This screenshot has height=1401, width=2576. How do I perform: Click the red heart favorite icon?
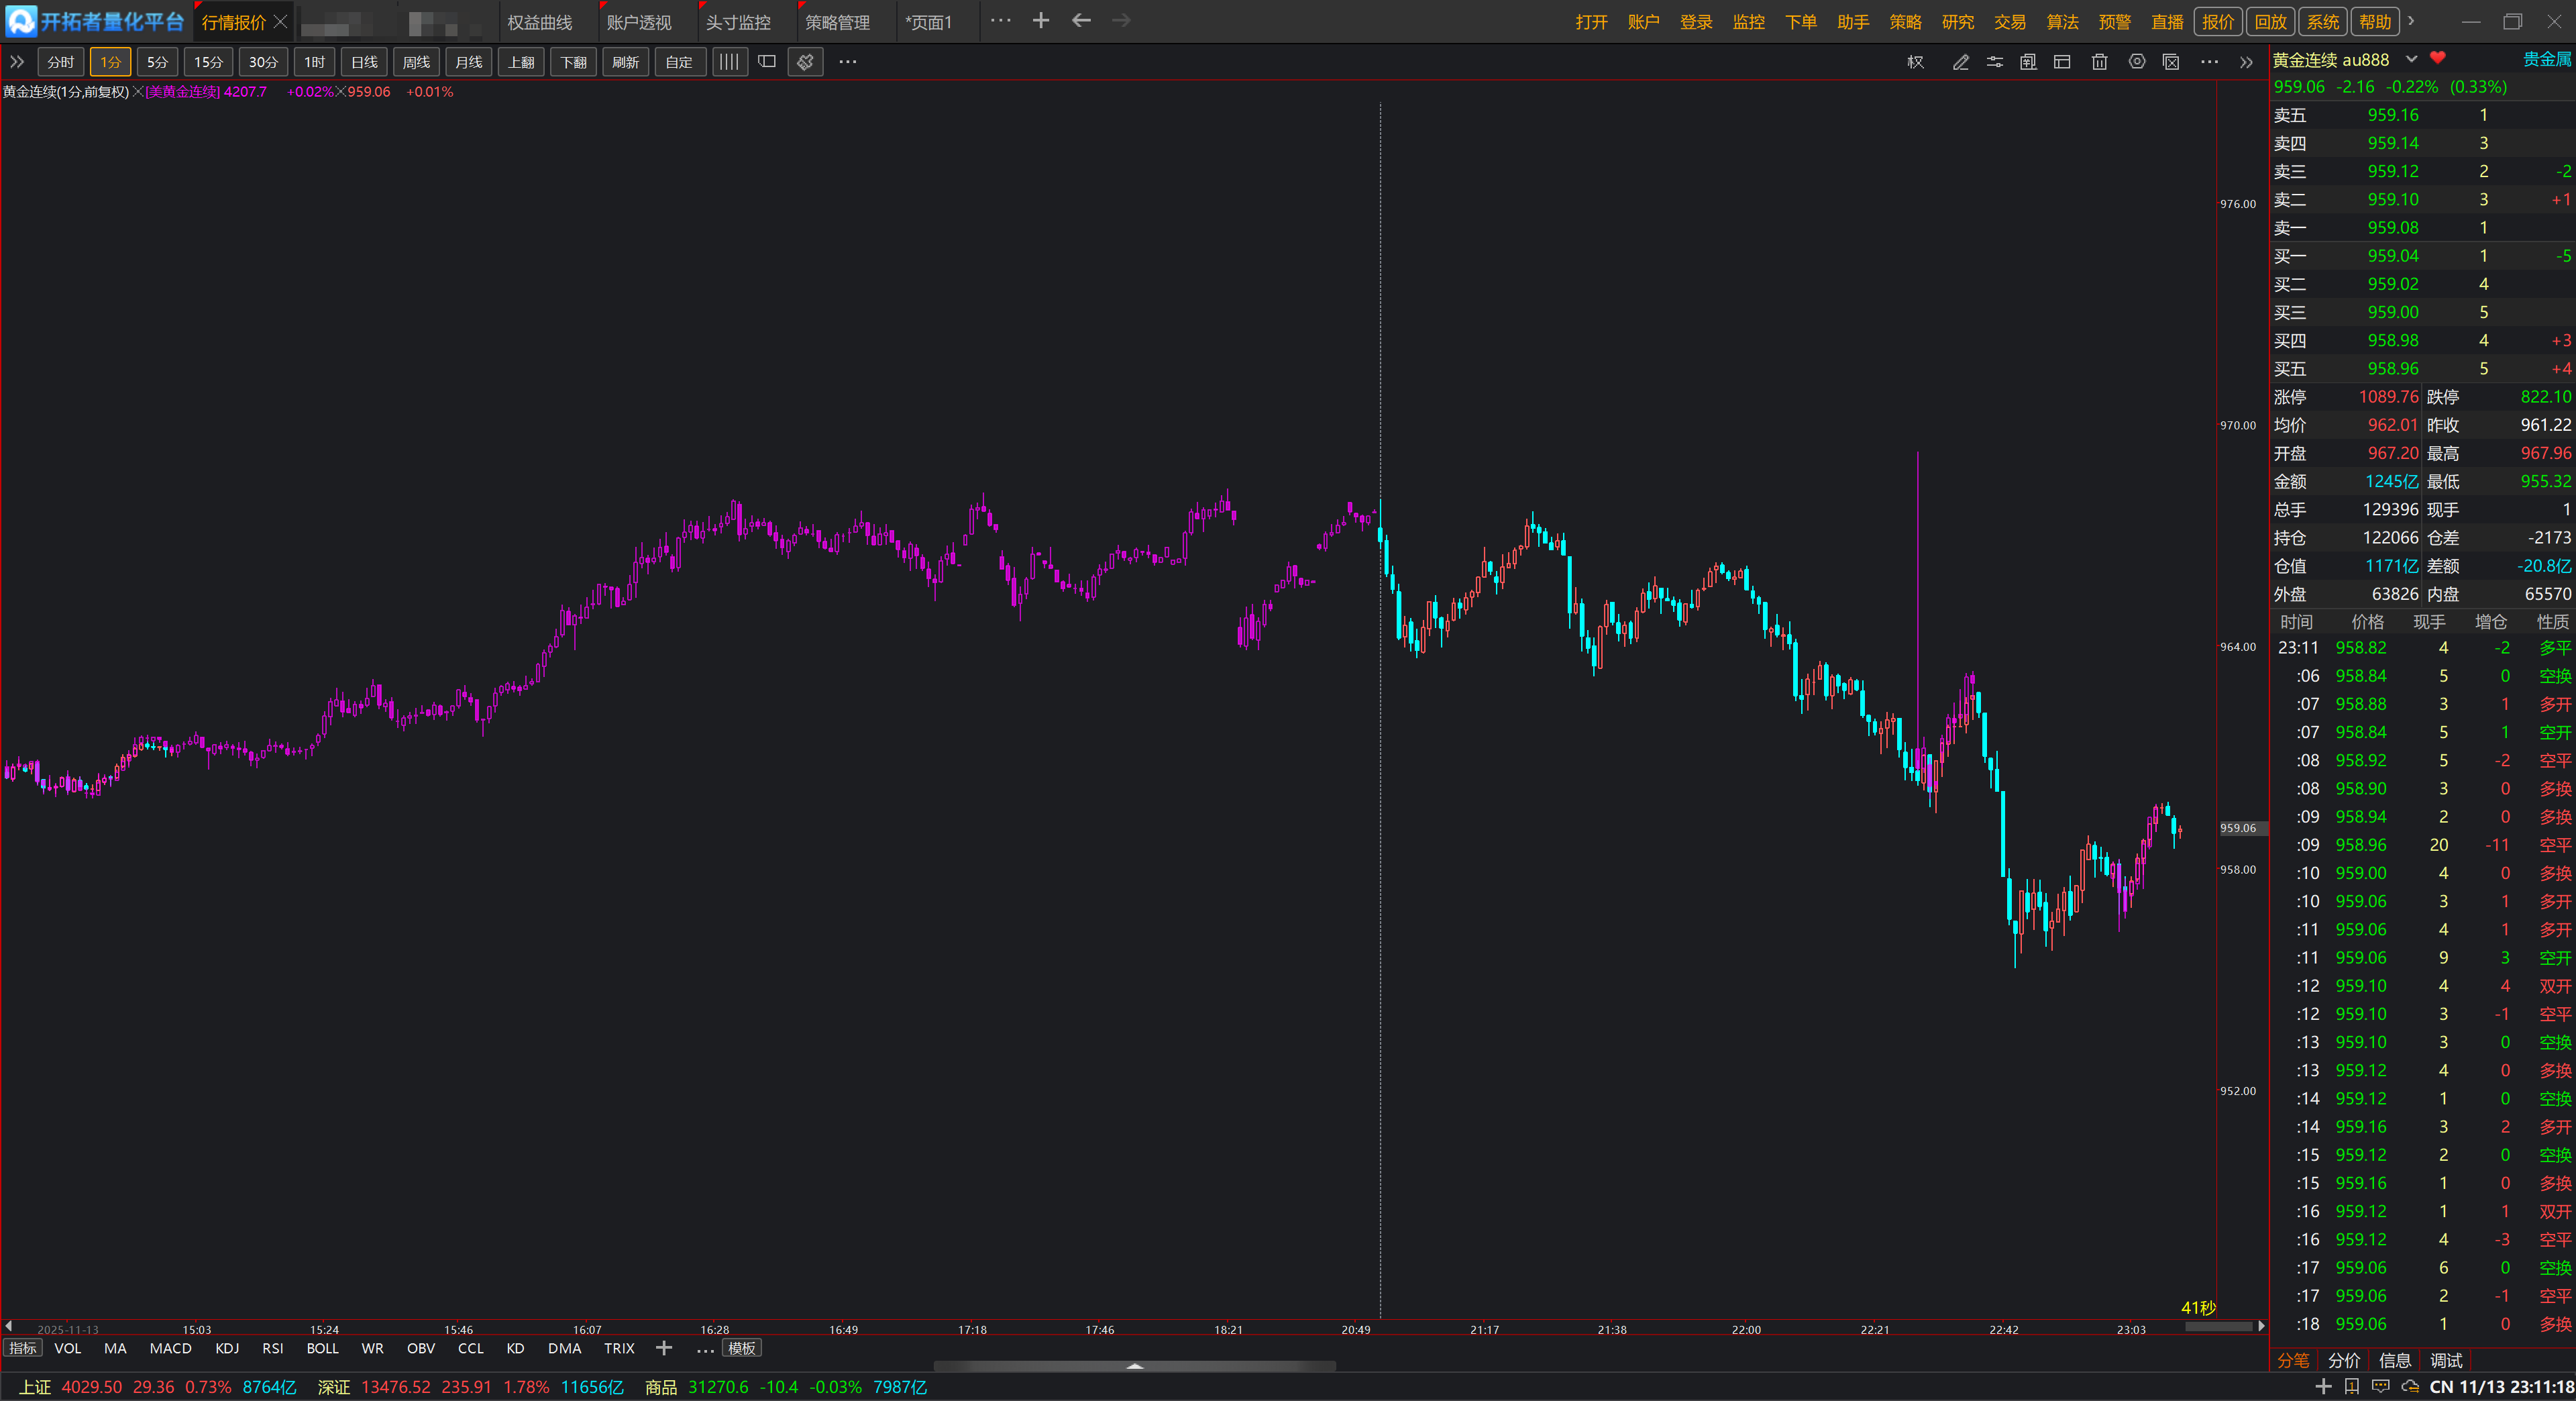2437,59
